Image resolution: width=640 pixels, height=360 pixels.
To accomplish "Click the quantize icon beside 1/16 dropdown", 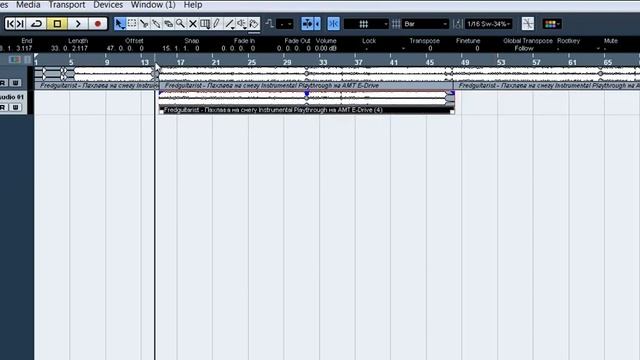I will pos(458,24).
